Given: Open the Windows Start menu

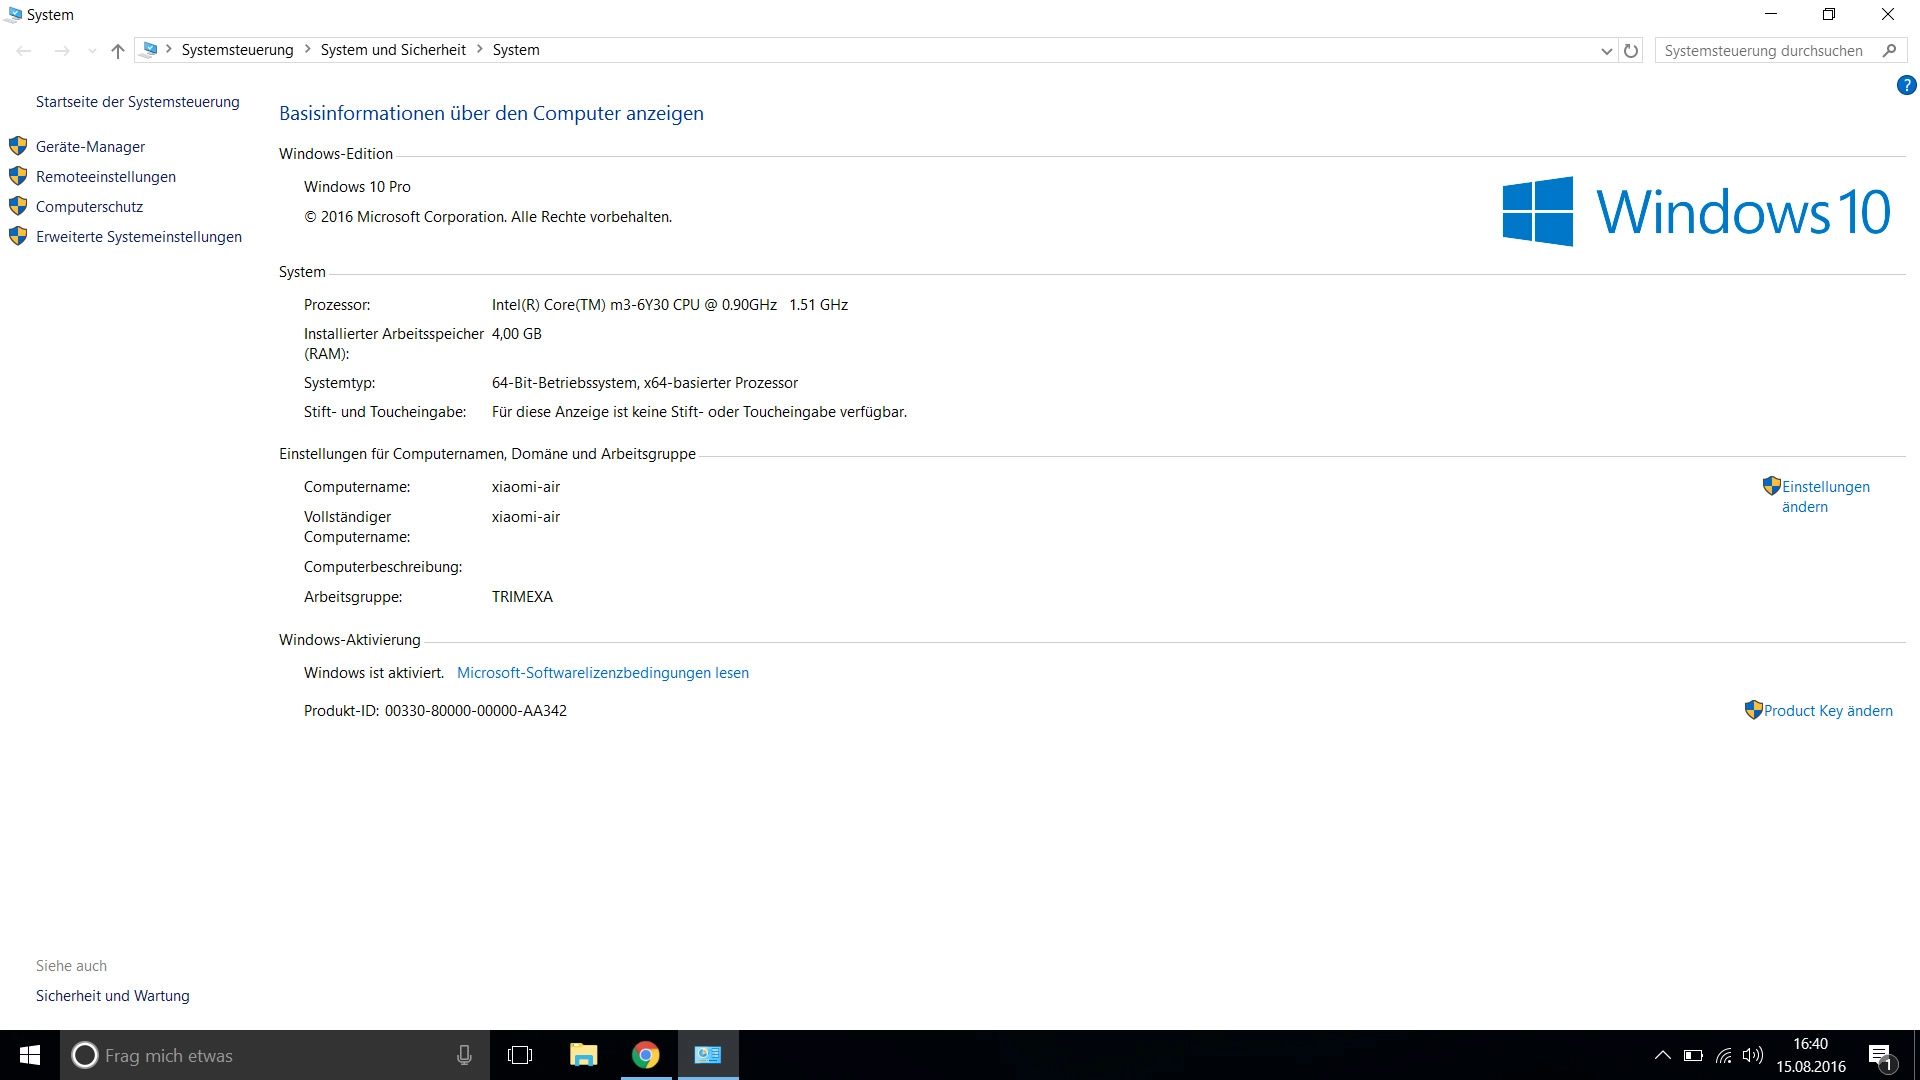Looking at the screenshot, I should pyautogui.click(x=30, y=1055).
